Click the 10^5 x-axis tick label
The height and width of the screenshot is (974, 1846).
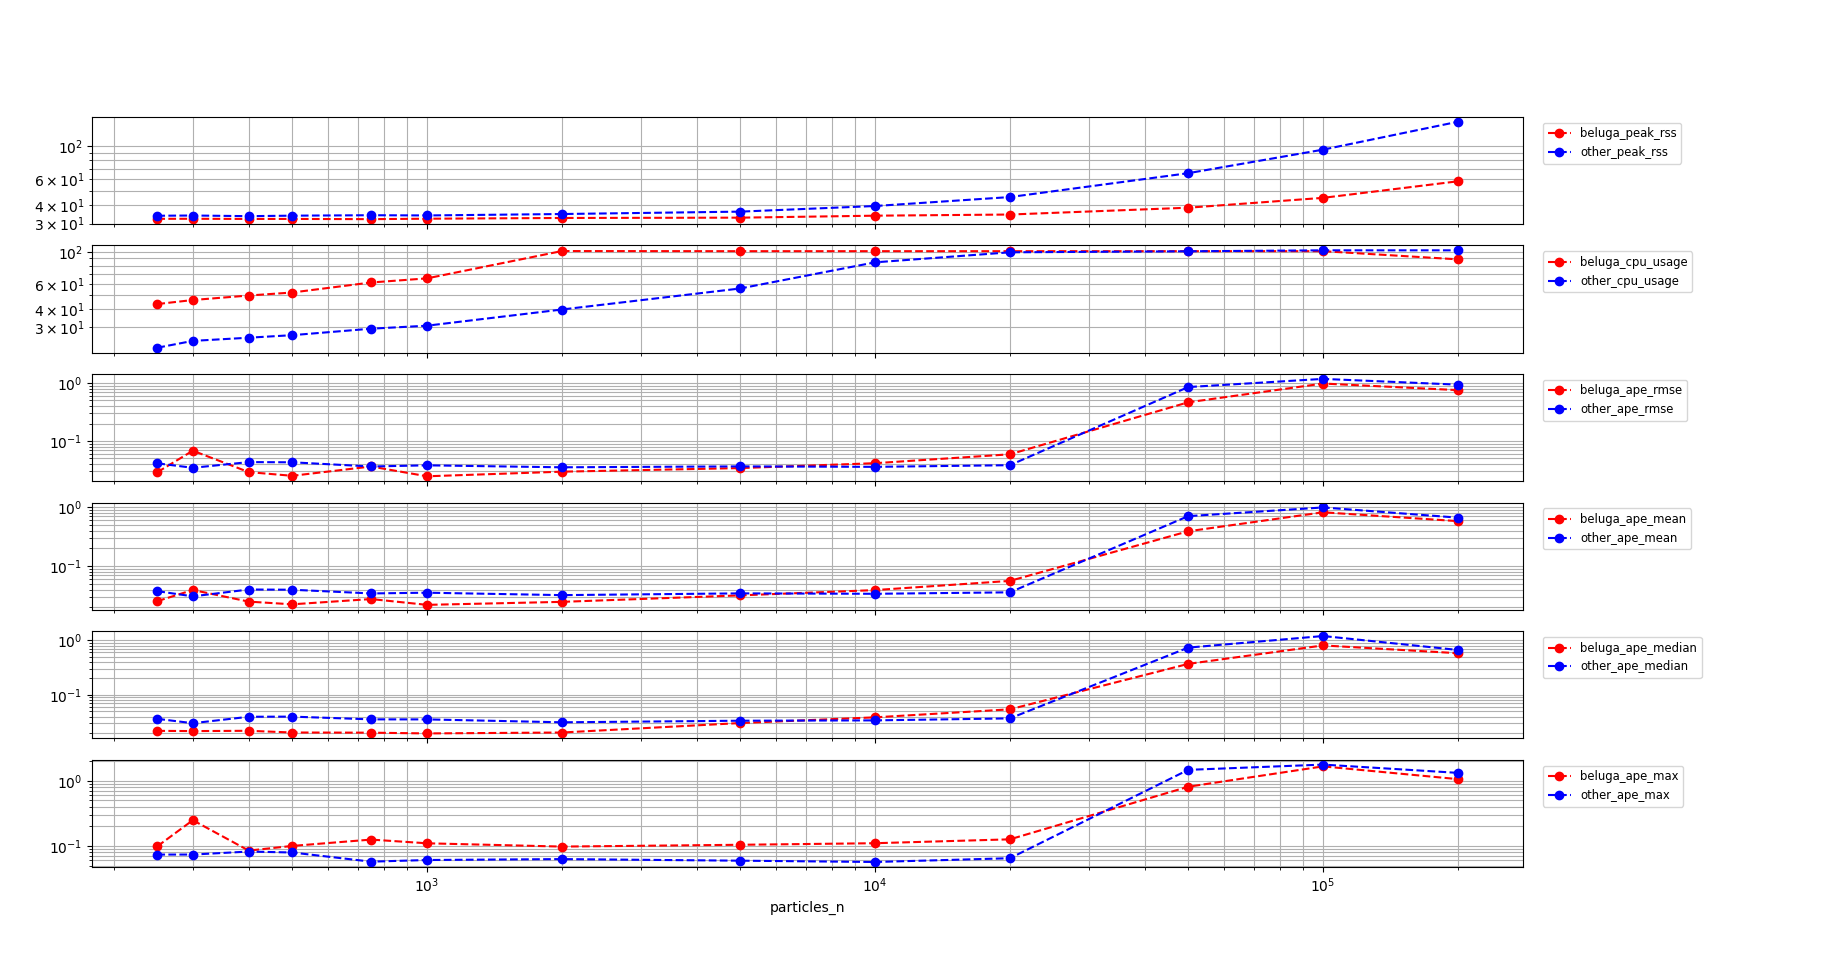coord(1322,885)
